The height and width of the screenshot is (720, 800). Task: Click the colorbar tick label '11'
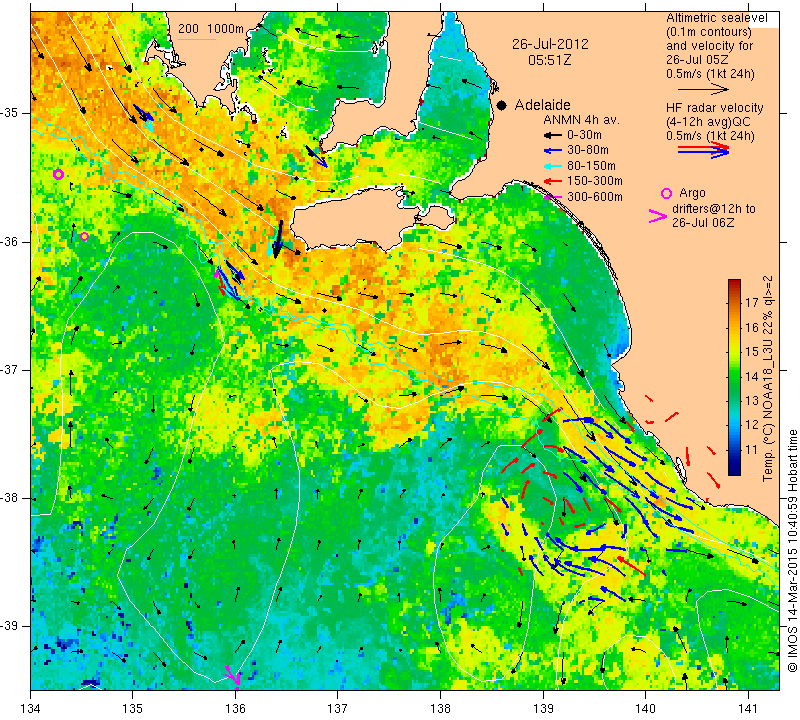click(752, 450)
